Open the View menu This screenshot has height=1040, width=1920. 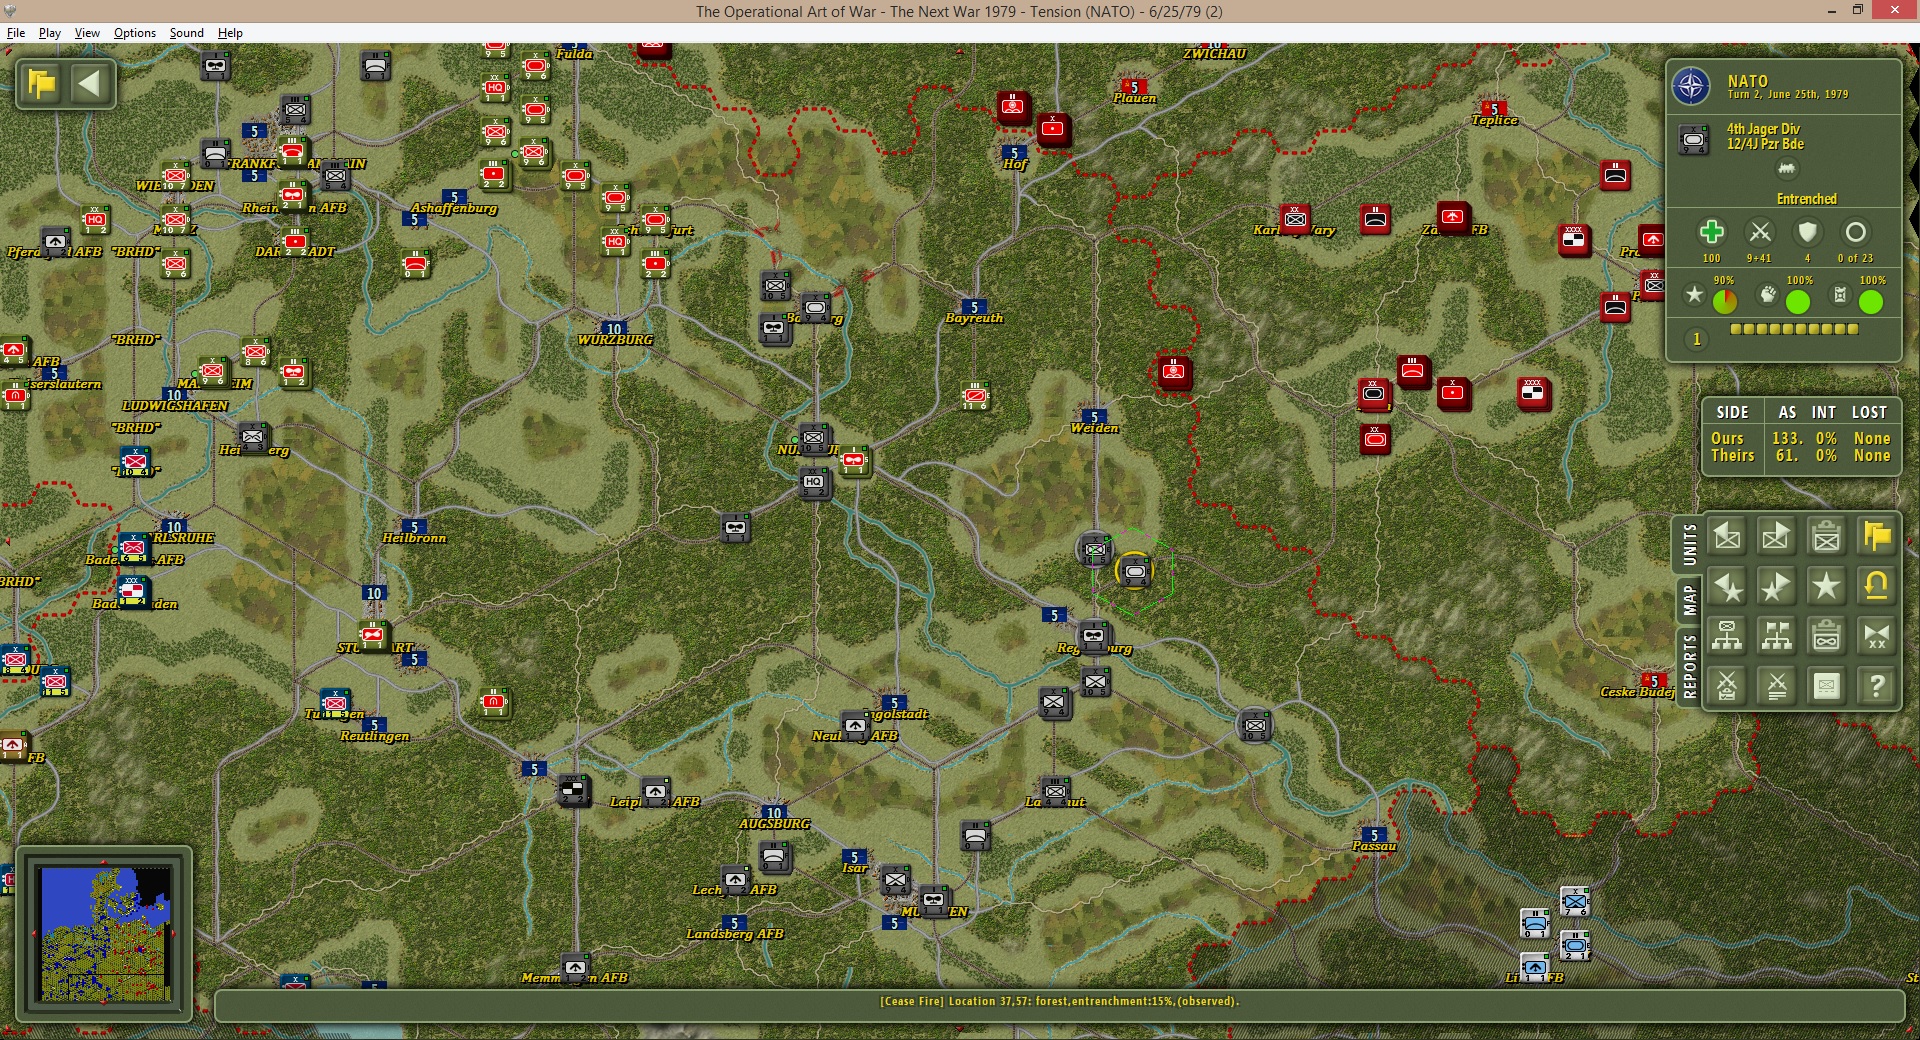pos(87,33)
